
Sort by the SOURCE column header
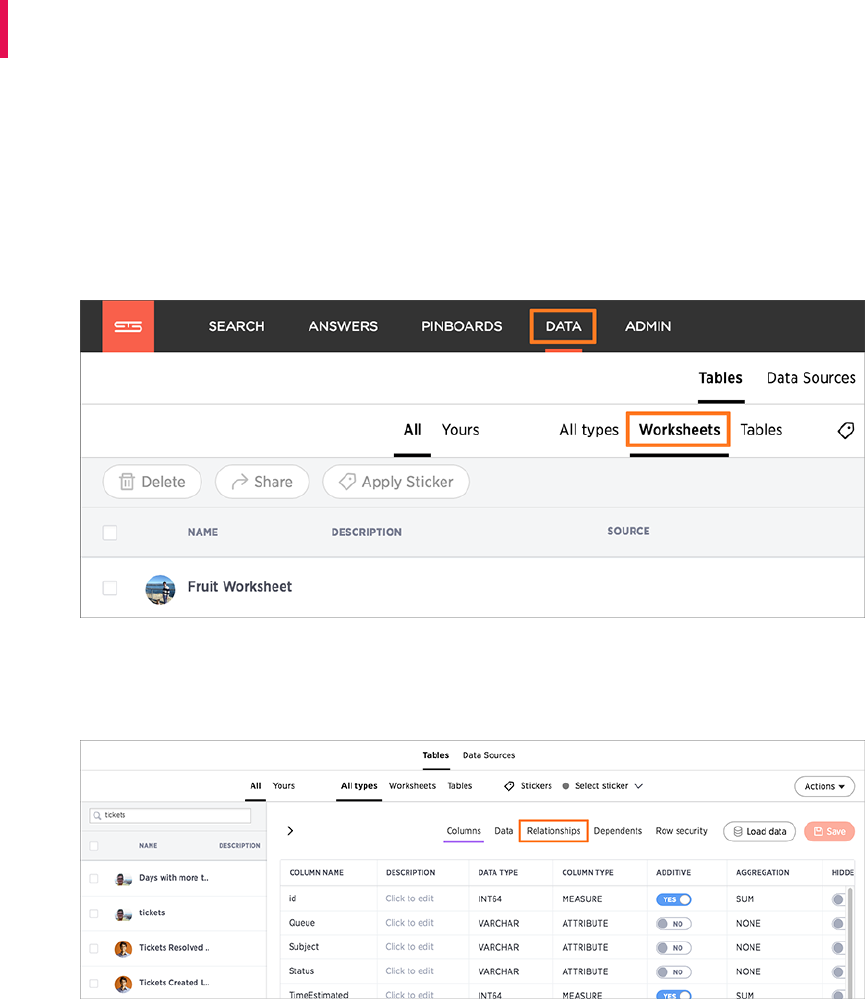pos(629,531)
